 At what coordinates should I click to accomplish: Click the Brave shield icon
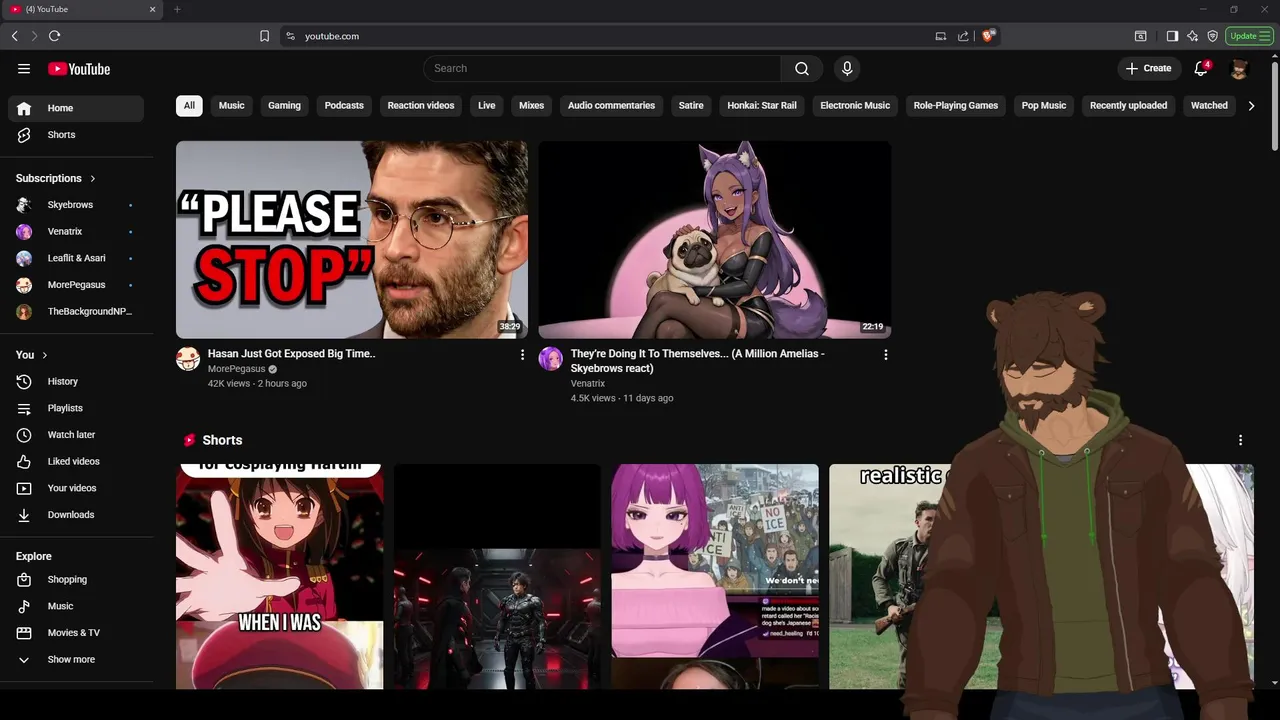(x=988, y=36)
